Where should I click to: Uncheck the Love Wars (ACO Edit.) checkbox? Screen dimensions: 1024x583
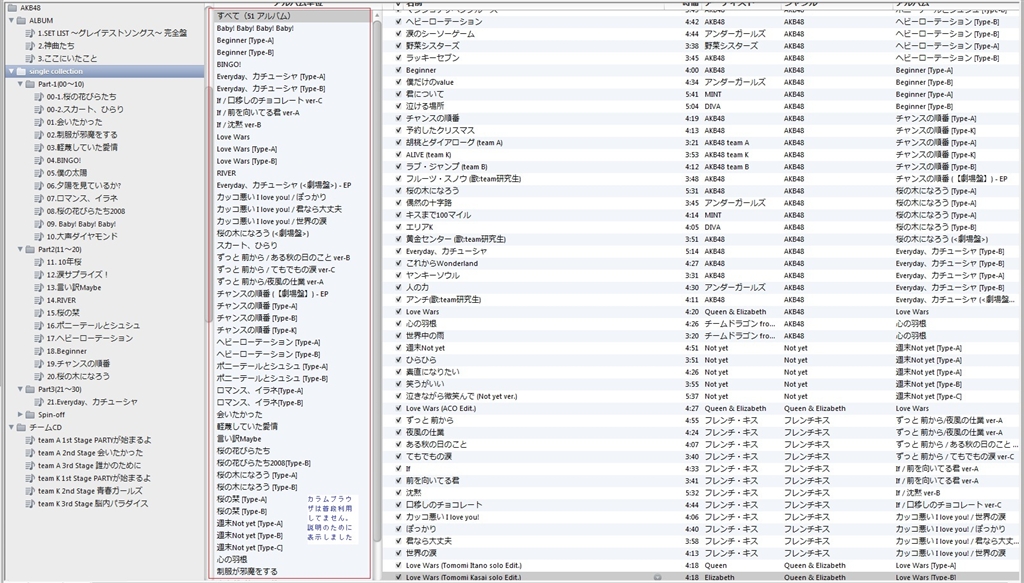(398, 408)
